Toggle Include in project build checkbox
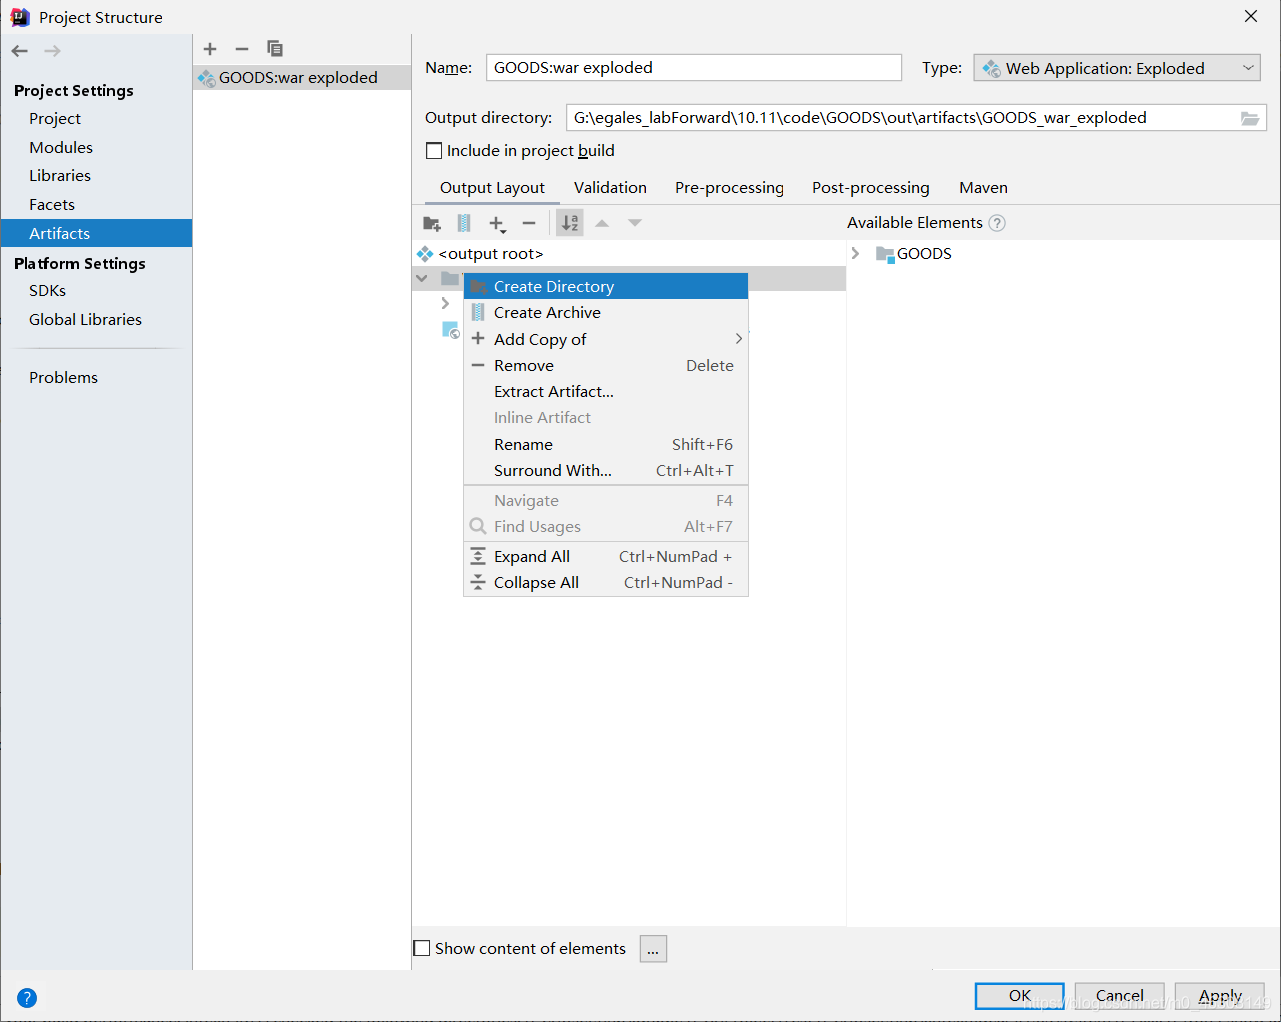The image size is (1281, 1022). (434, 151)
